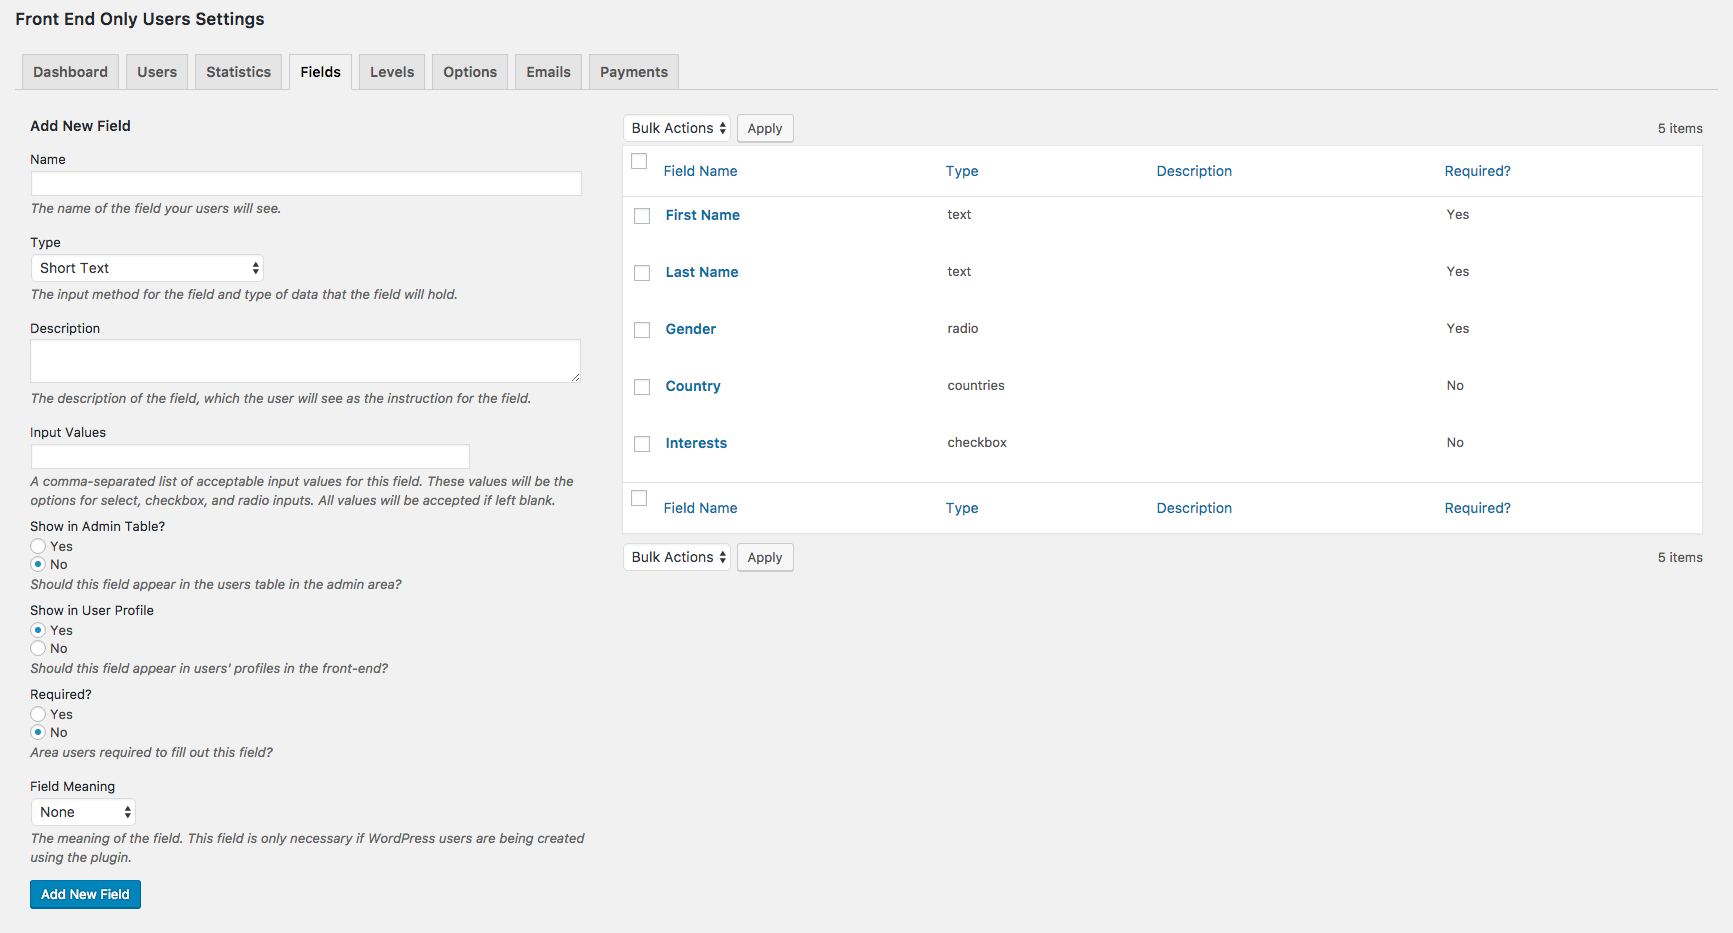
Task: Enable Yes for Show in Admin Table
Action: tap(37, 546)
